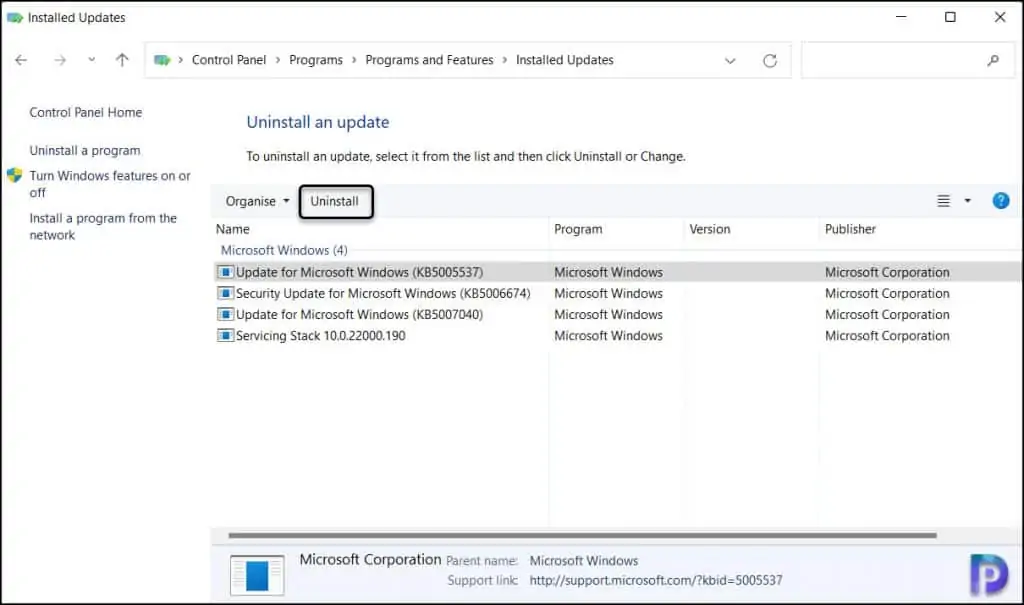Open Turn Windows features on or off
Viewport: 1024px width, 605px height.
(110, 184)
